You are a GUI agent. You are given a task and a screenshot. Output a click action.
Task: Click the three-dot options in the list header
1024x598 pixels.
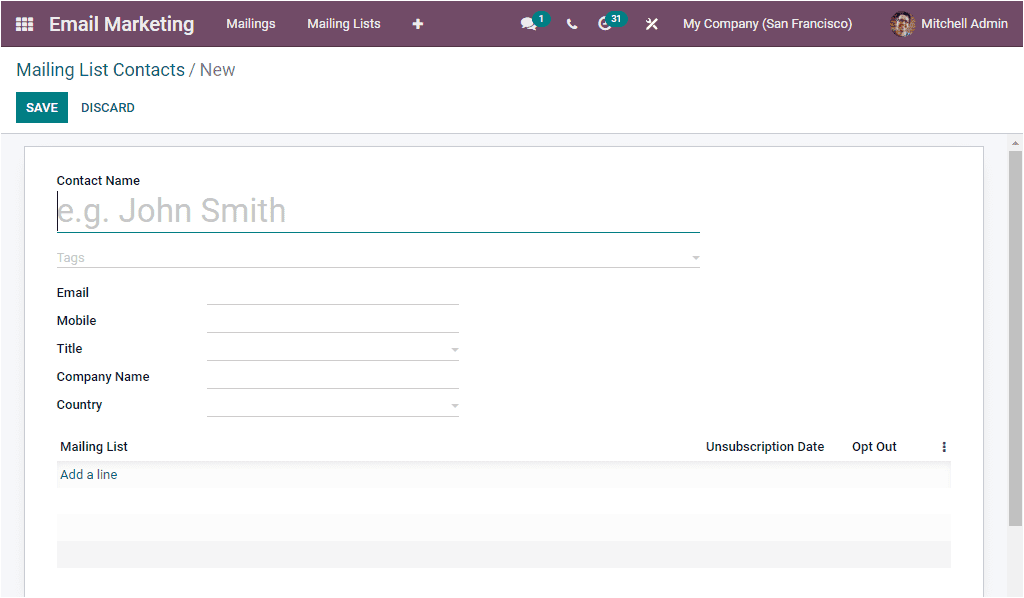coord(943,446)
